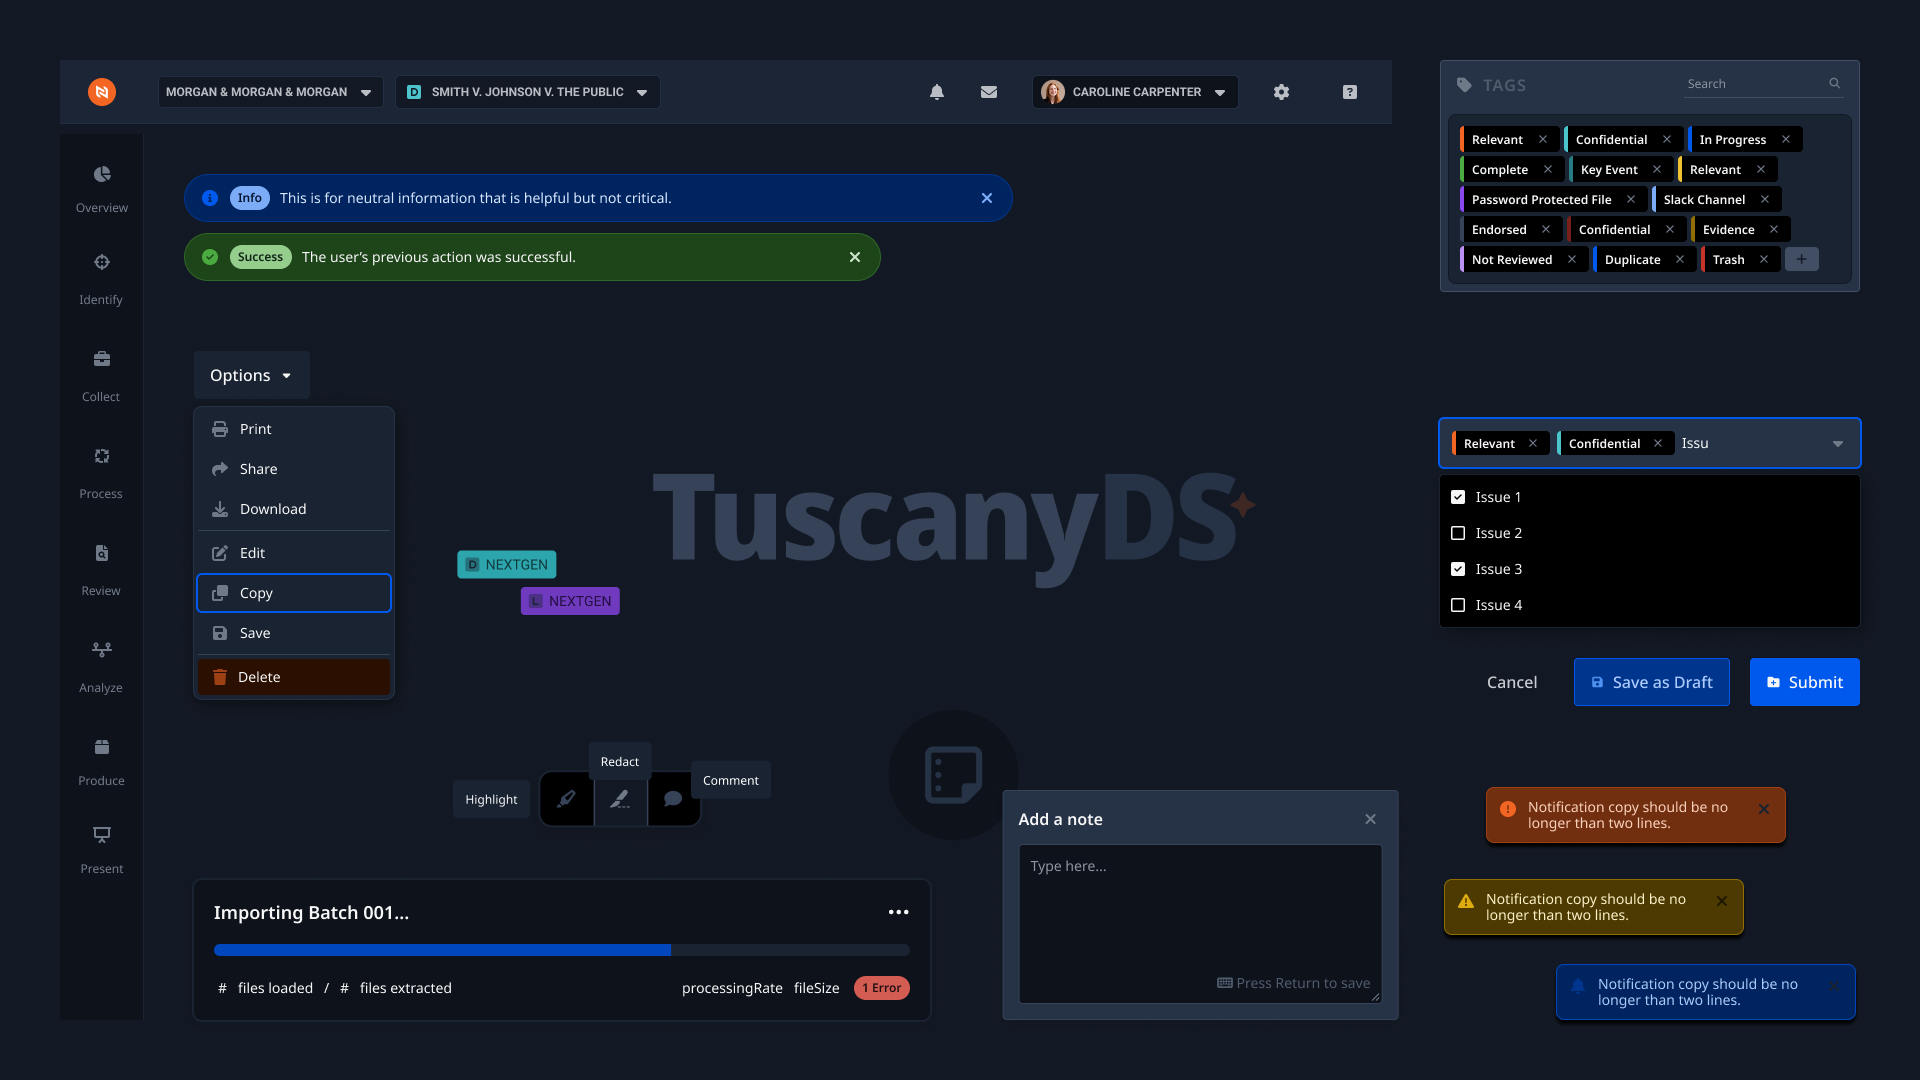The image size is (1920, 1080).
Task: Add a new tag with plus button
Action: (1801, 259)
